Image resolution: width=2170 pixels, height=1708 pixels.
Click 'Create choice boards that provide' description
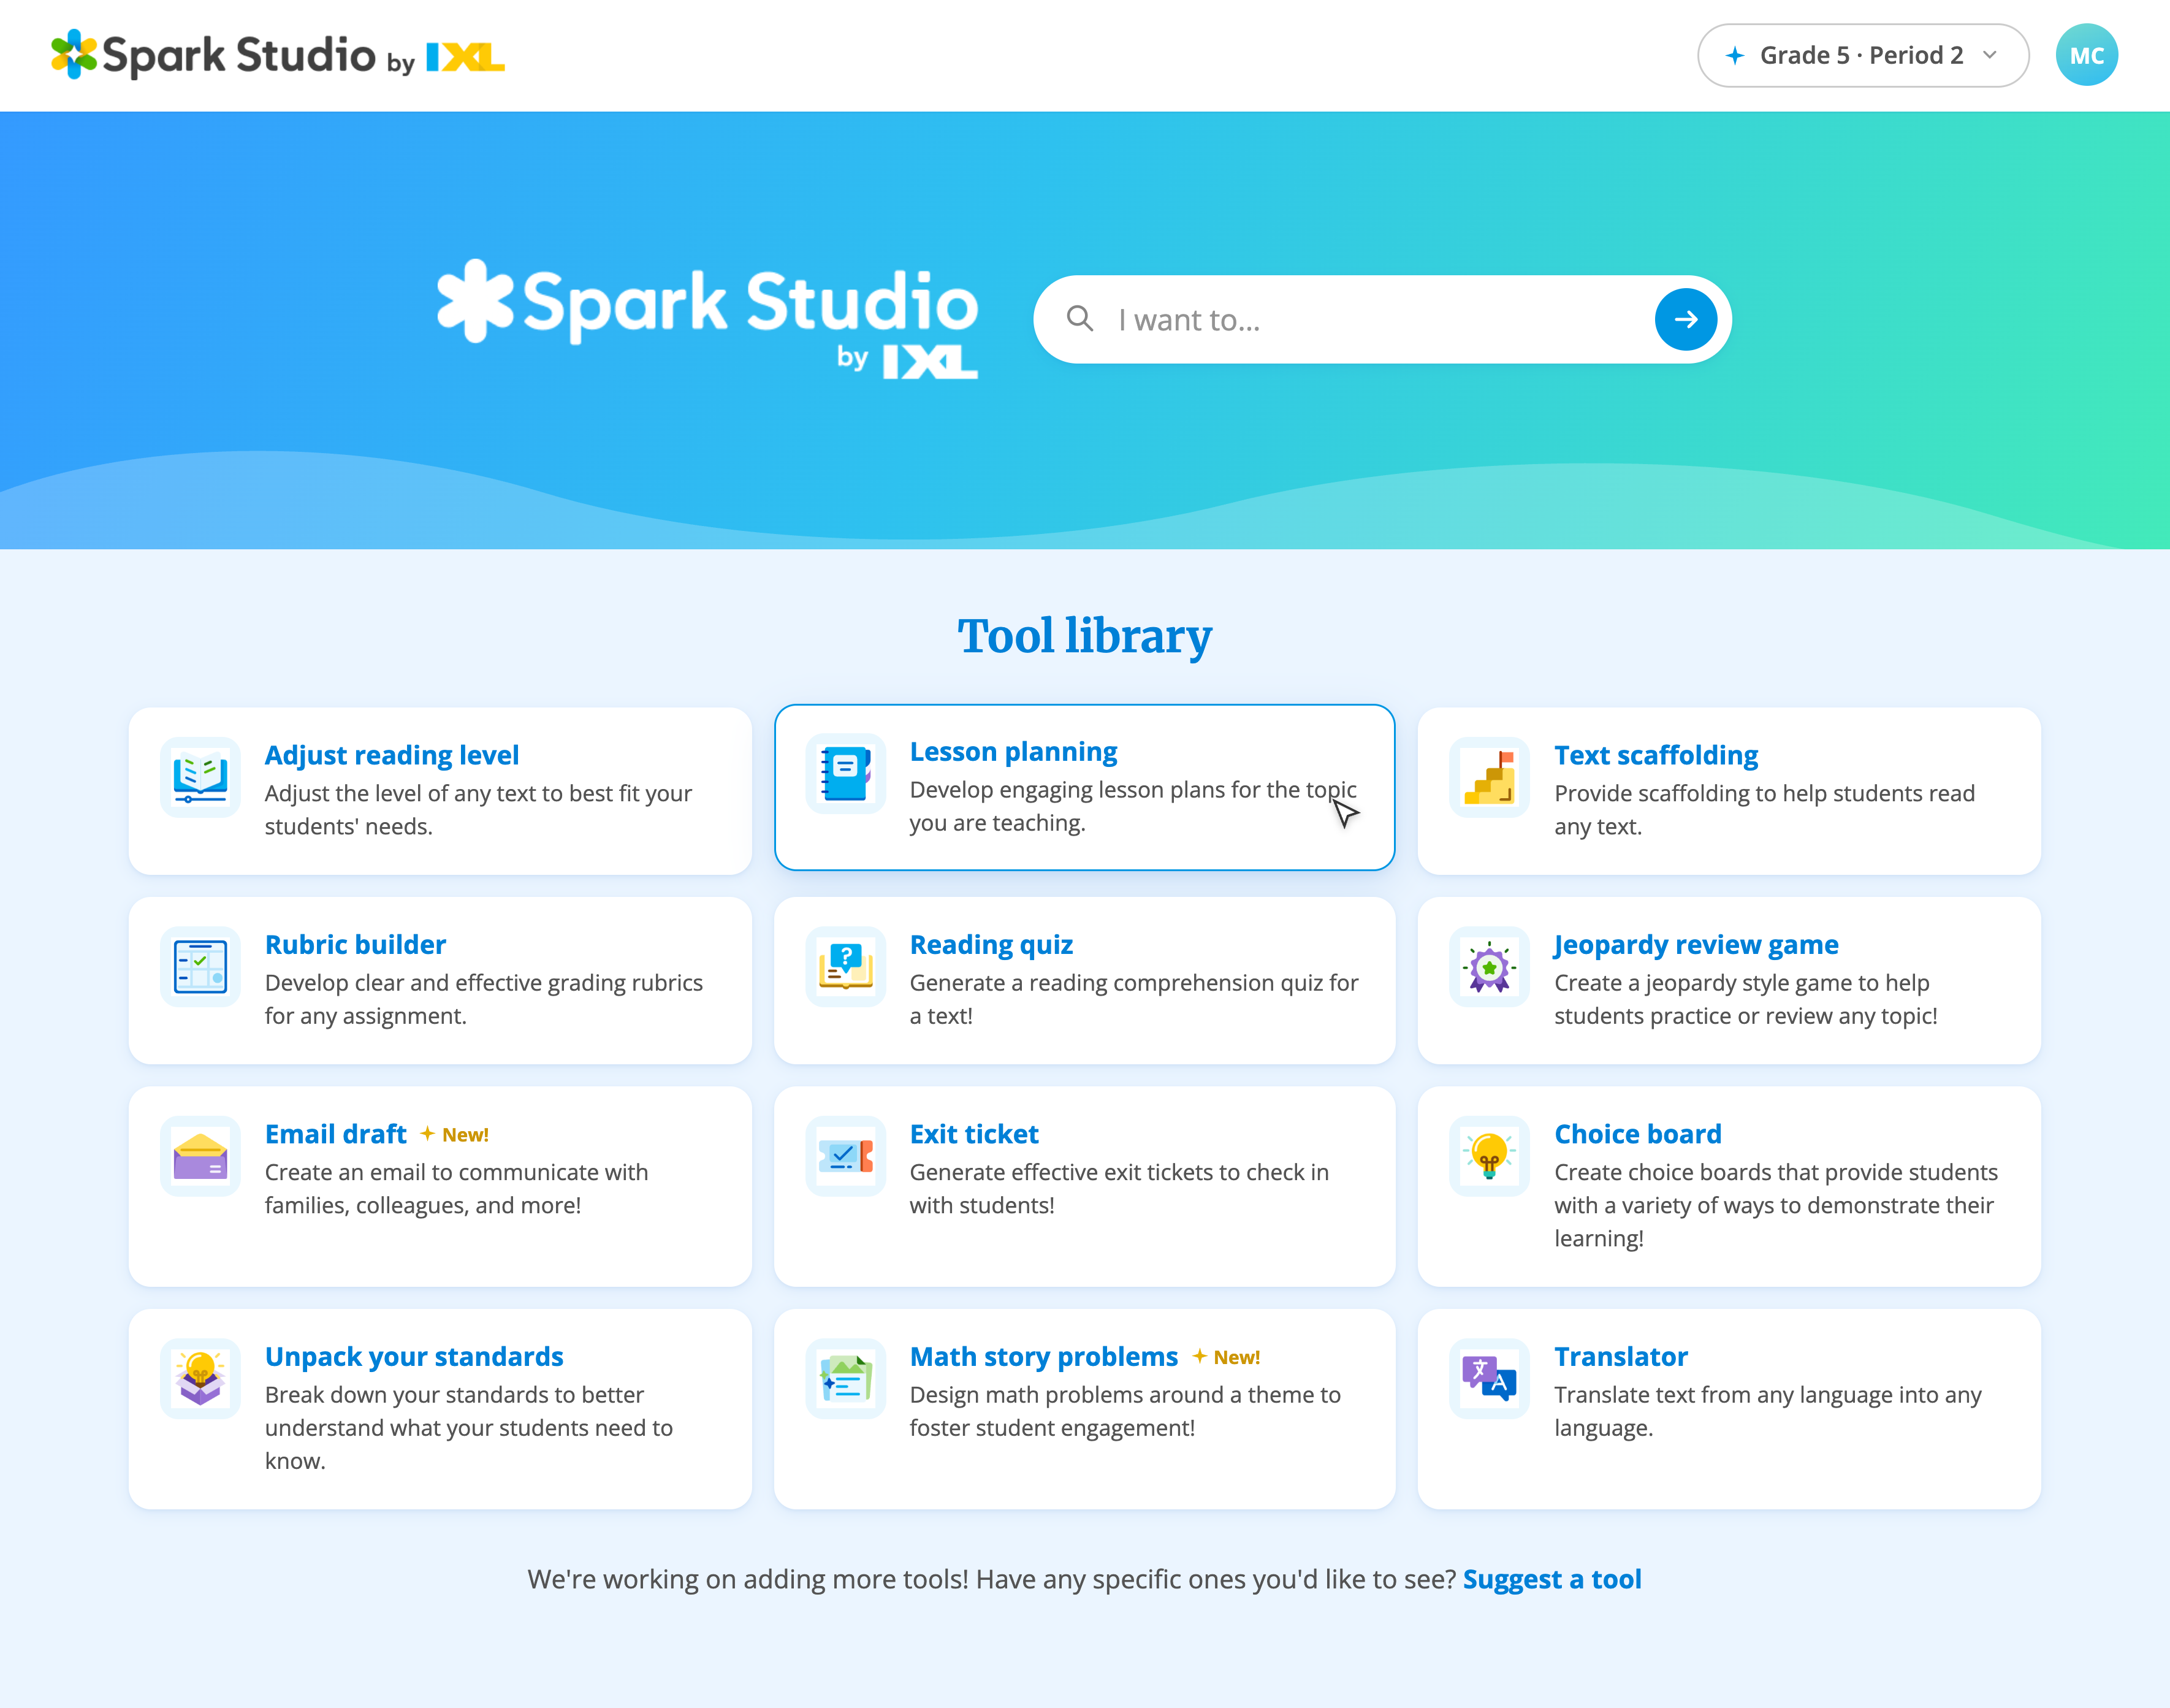pos(1776,1205)
